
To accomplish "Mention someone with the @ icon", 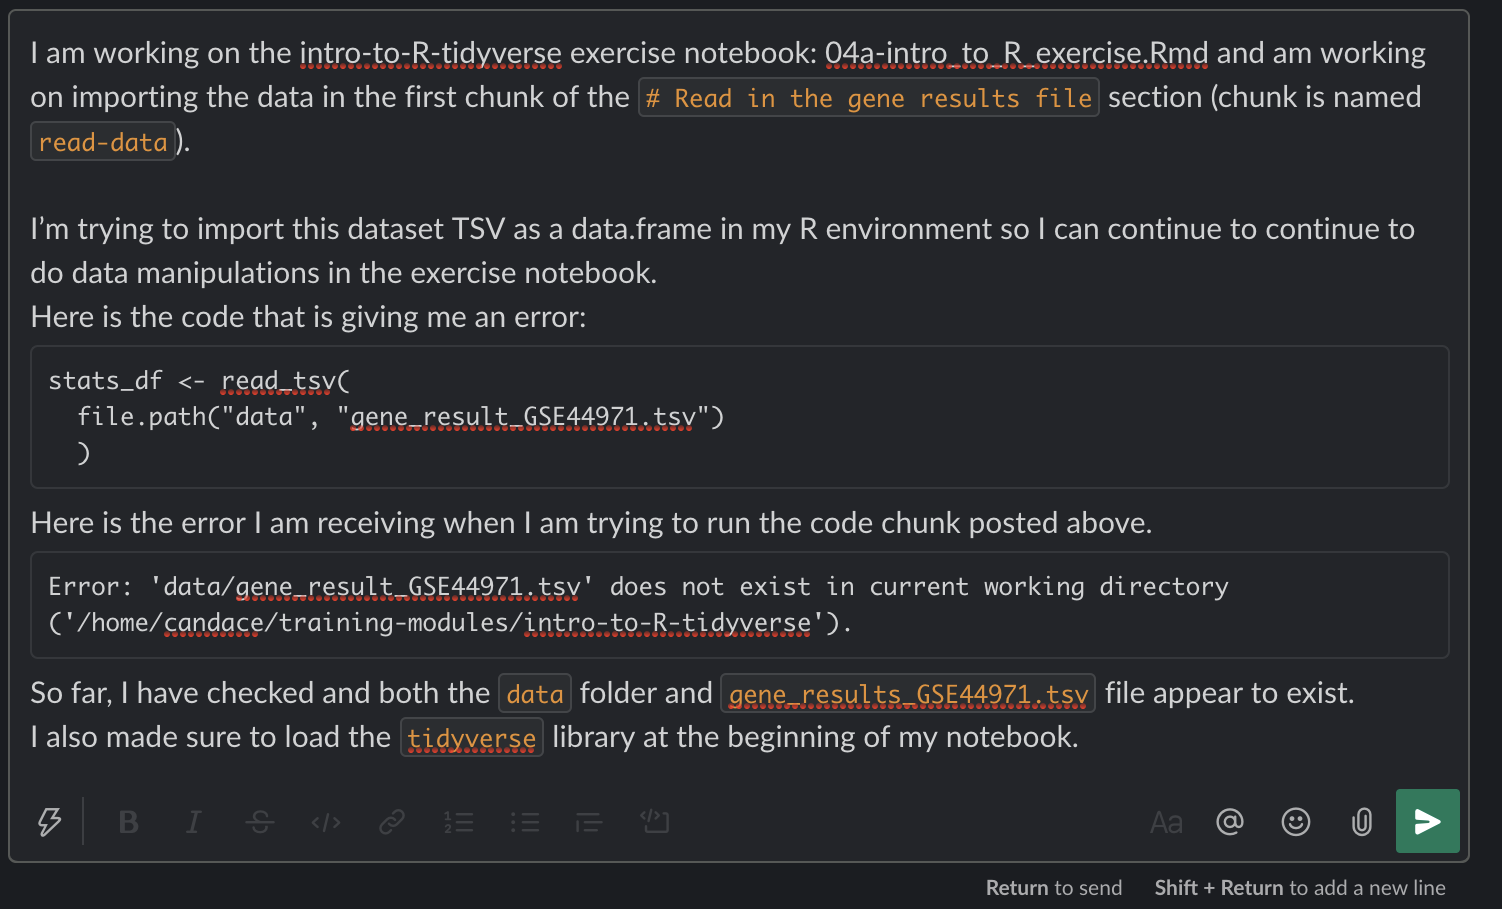I will click(1229, 822).
